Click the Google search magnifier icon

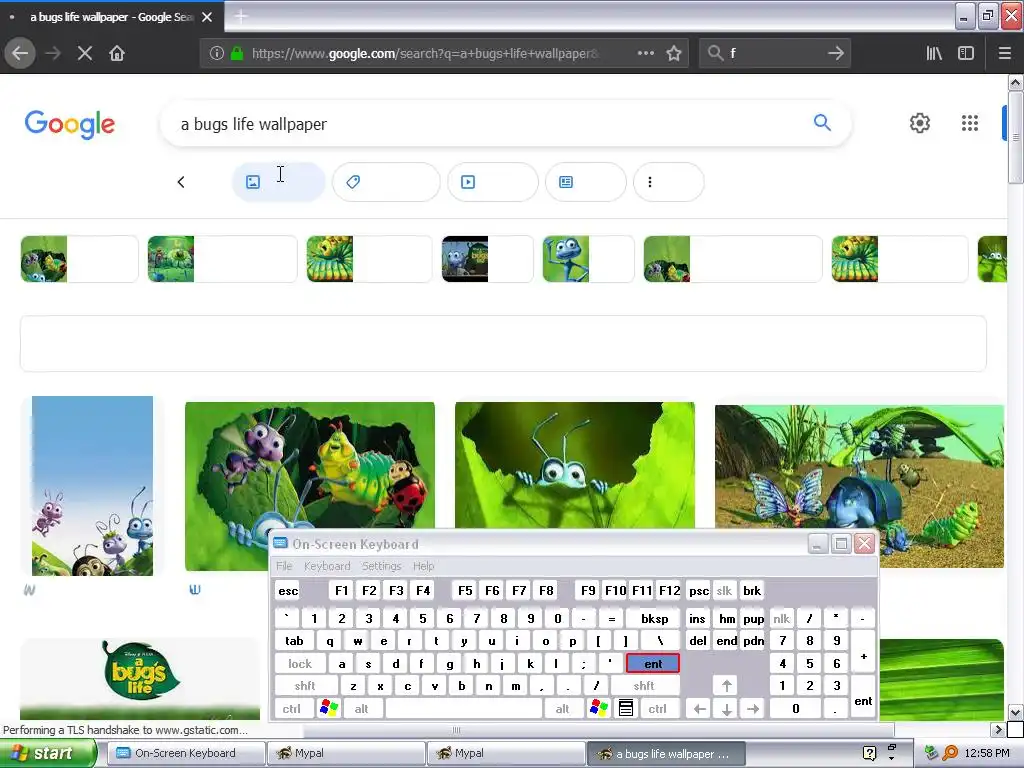point(822,122)
